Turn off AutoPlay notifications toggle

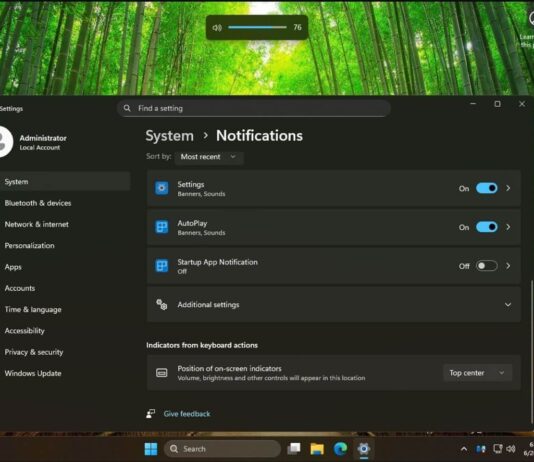(x=487, y=227)
